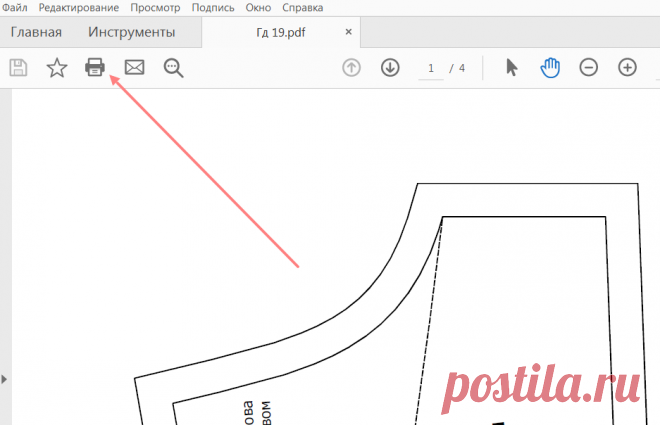This screenshot has height=425, width=660.
Task: Zoom out with the minus button
Action: click(x=588, y=68)
